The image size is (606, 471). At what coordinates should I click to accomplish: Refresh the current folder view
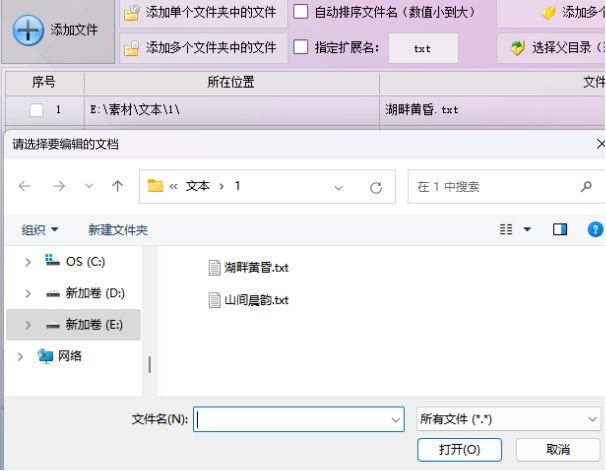(376, 187)
